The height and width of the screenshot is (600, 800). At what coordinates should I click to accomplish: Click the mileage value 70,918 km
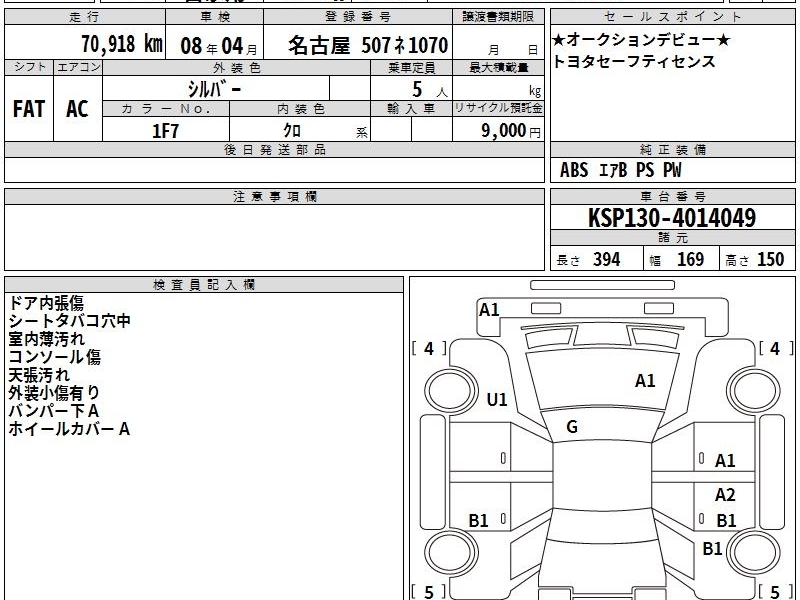click(x=122, y=44)
